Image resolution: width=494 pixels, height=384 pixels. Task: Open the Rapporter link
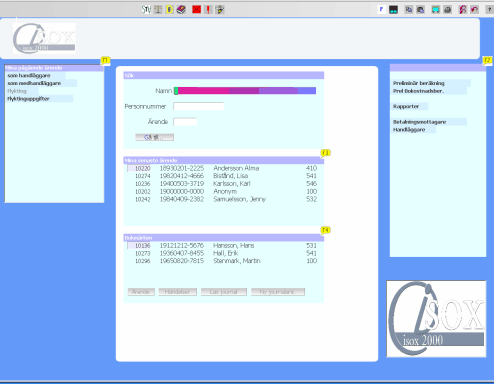406,106
